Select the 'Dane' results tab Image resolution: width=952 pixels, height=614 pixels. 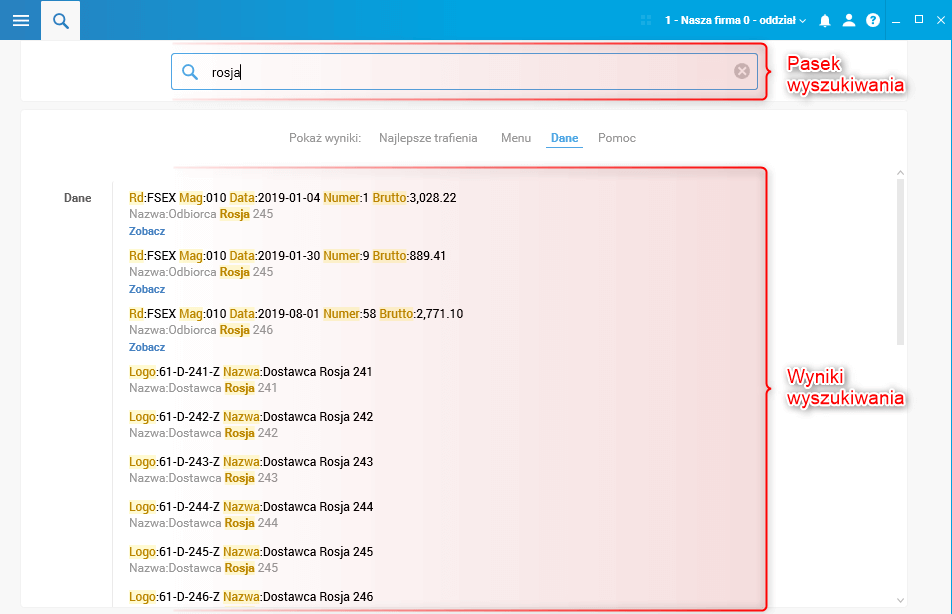tap(564, 138)
